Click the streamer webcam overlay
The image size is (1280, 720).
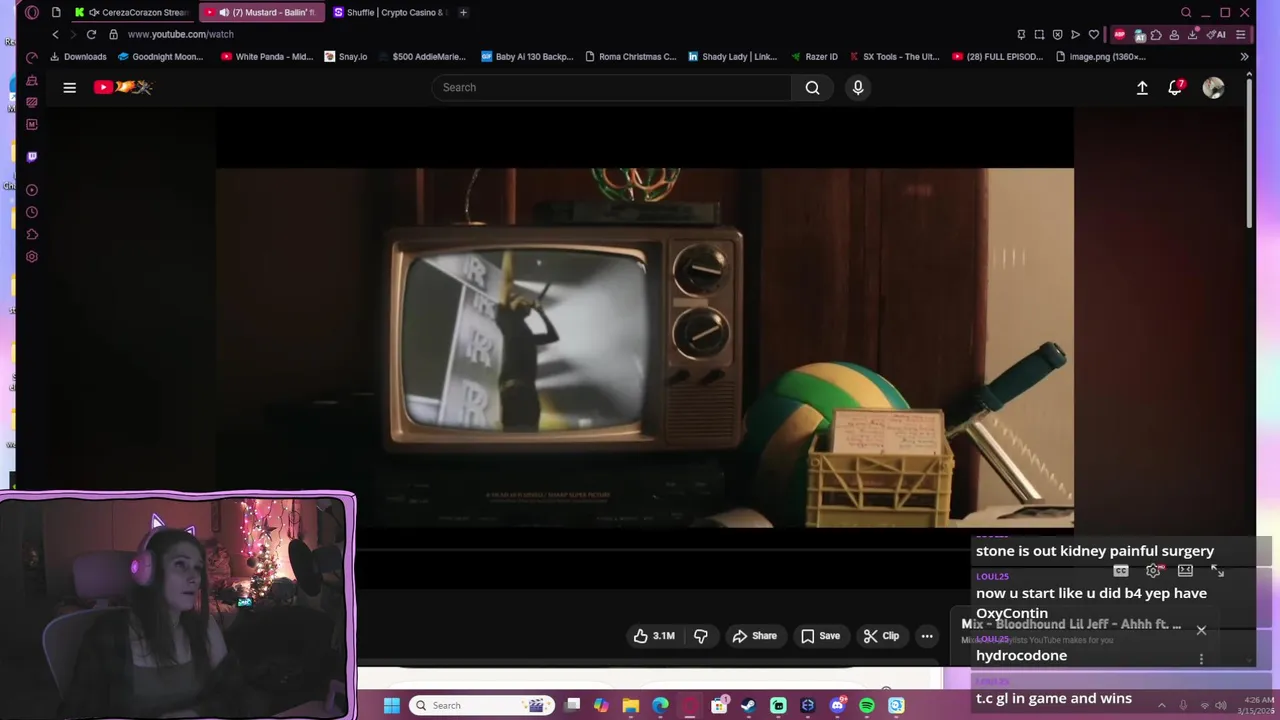(x=178, y=606)
